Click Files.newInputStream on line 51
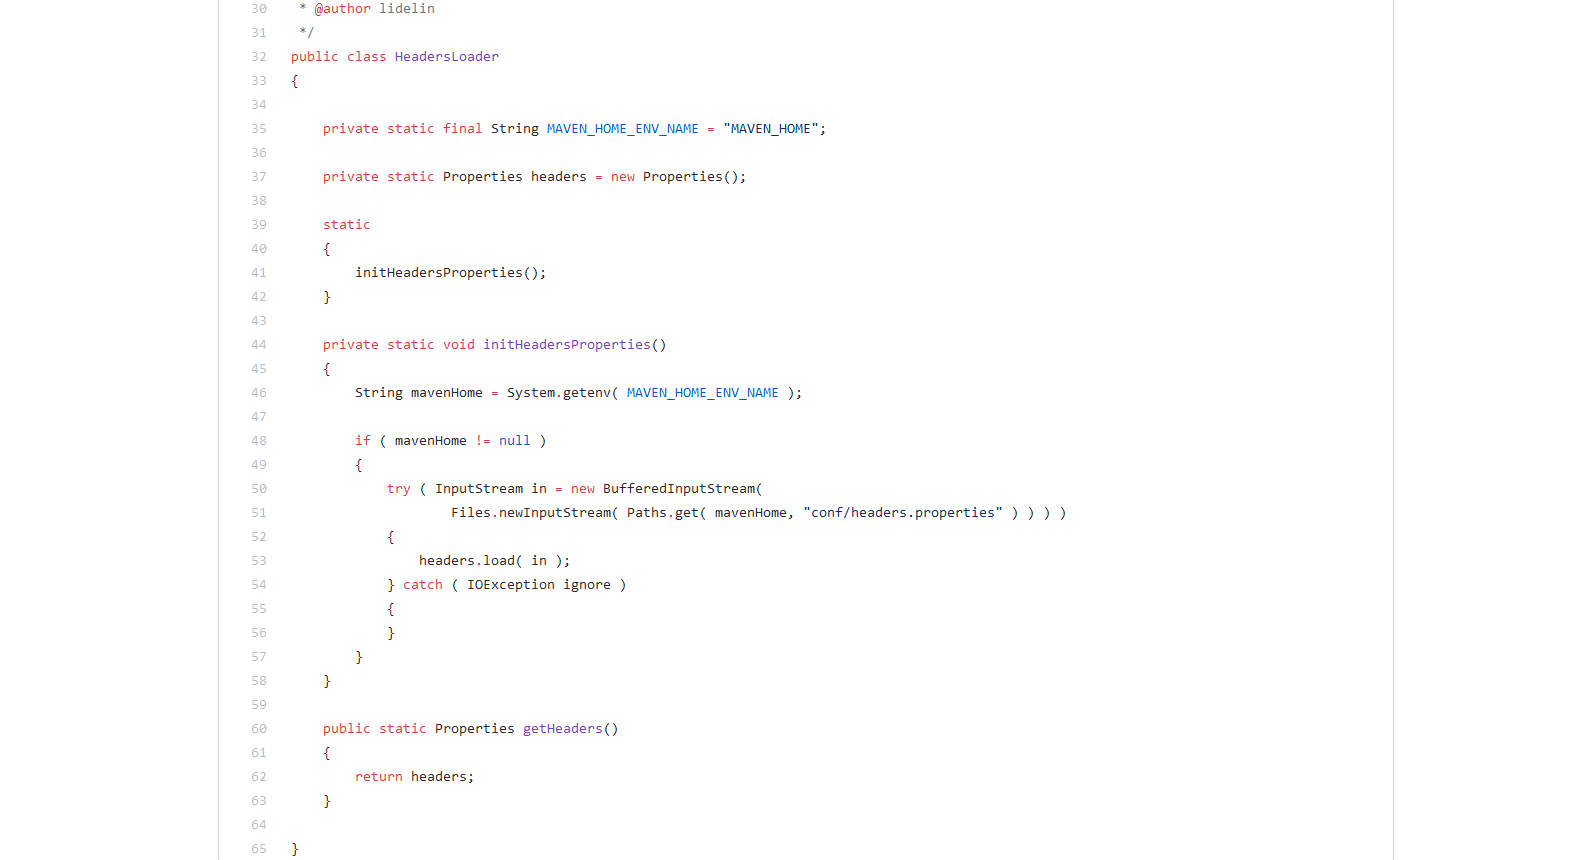Screen dimensions: 1595x860 click(x=530, y=513)
